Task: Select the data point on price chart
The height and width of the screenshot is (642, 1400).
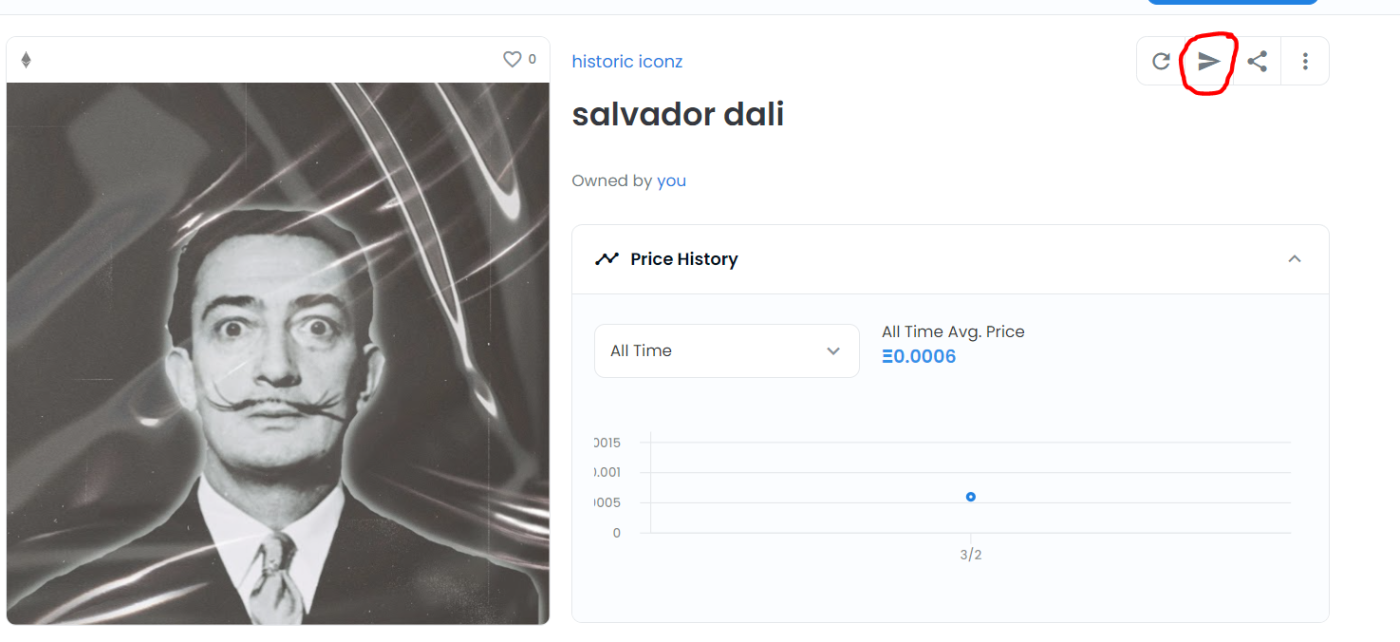Action: tap(970, 497)
